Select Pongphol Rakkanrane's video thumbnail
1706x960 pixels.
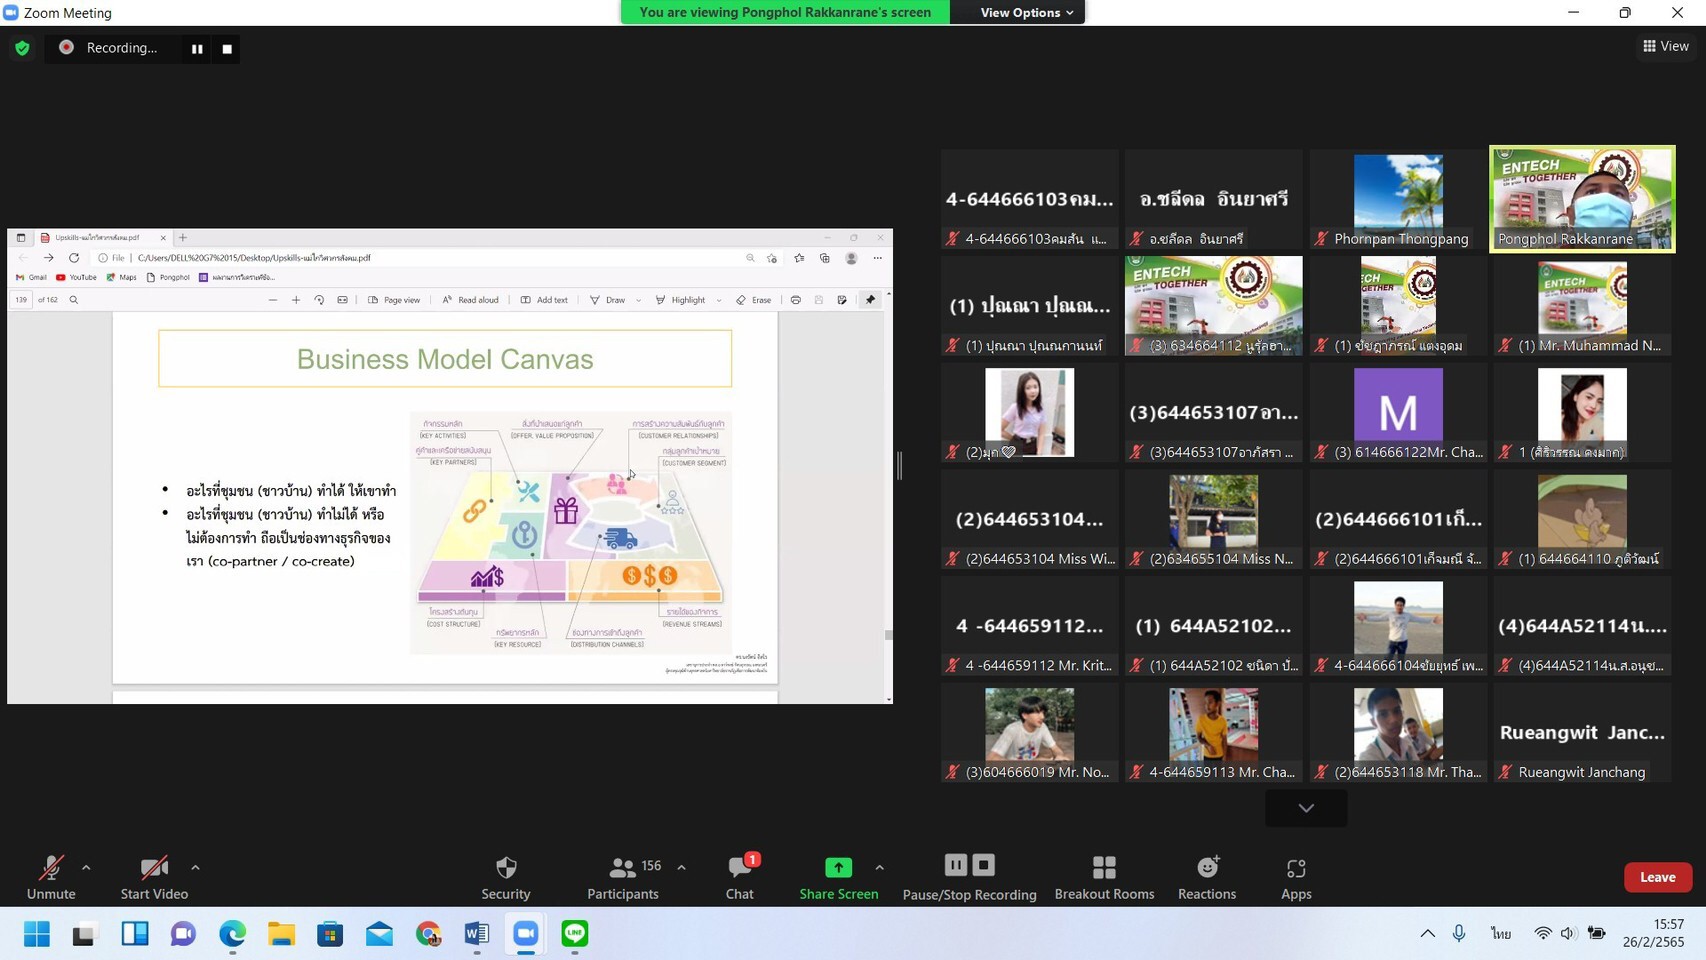[x=1582, y=198]
